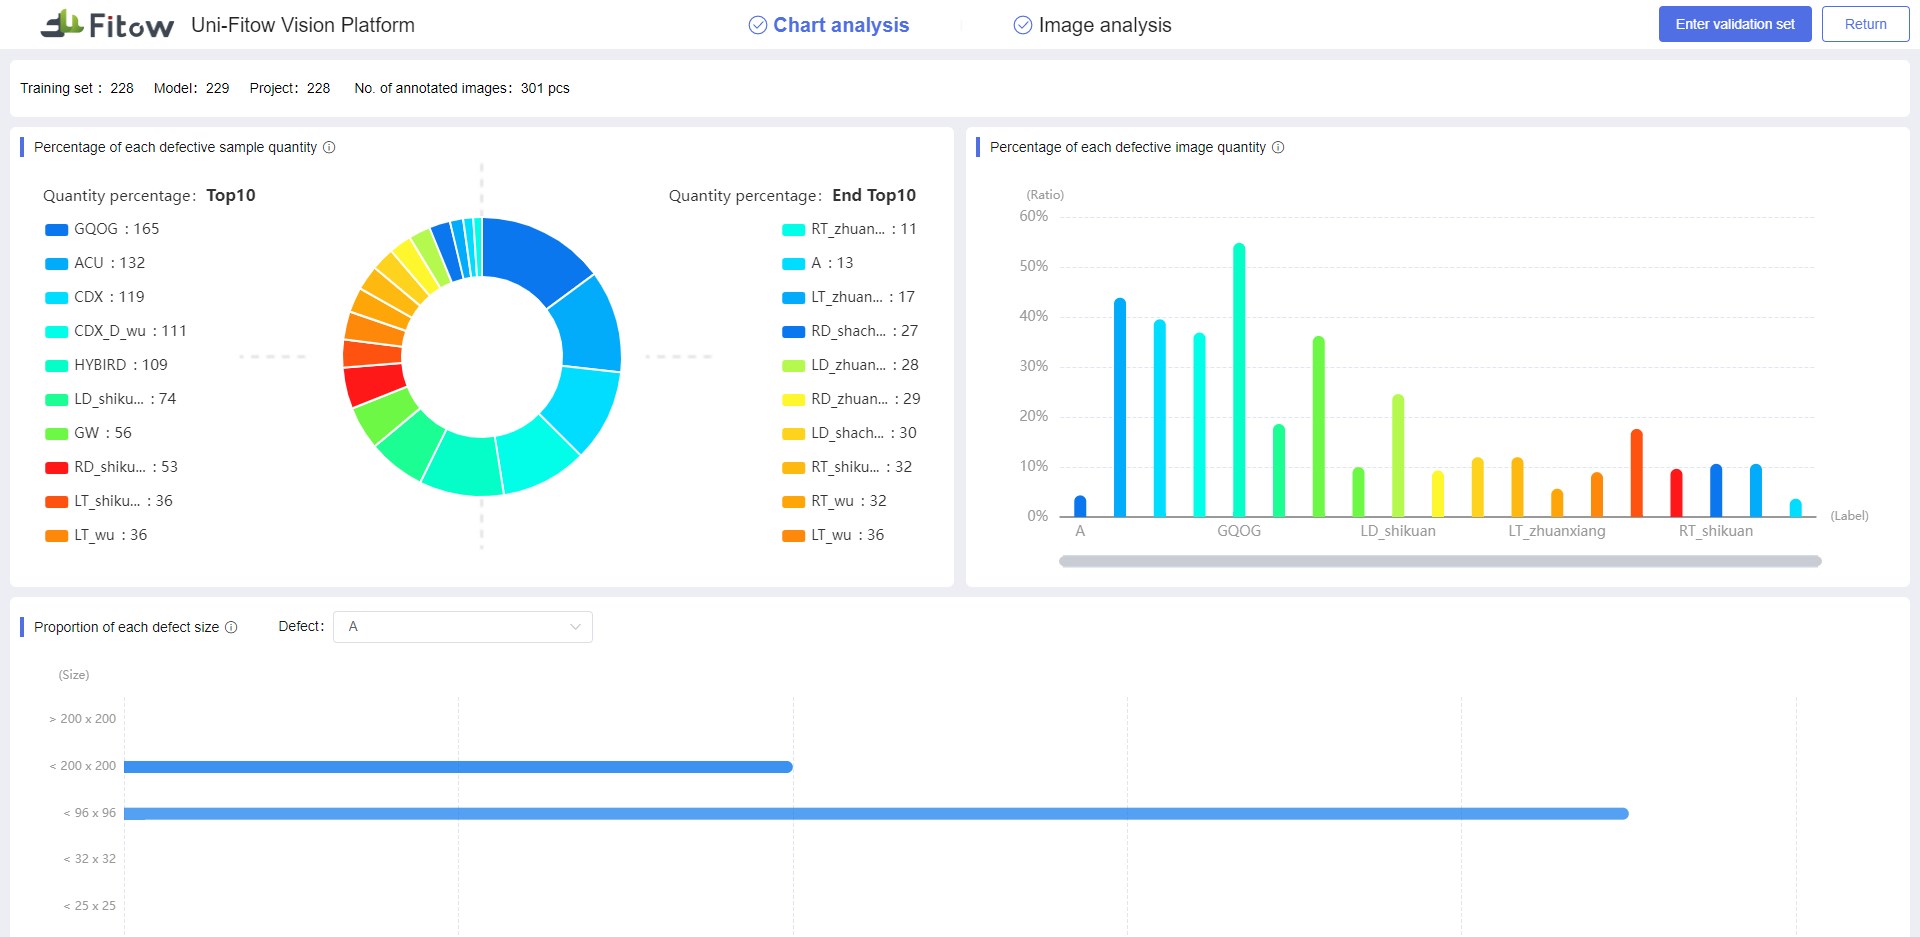Click the blue bar above label A
This screenshot has width=1920, height=937.
pyautogui.click(x=1080, y=506)
